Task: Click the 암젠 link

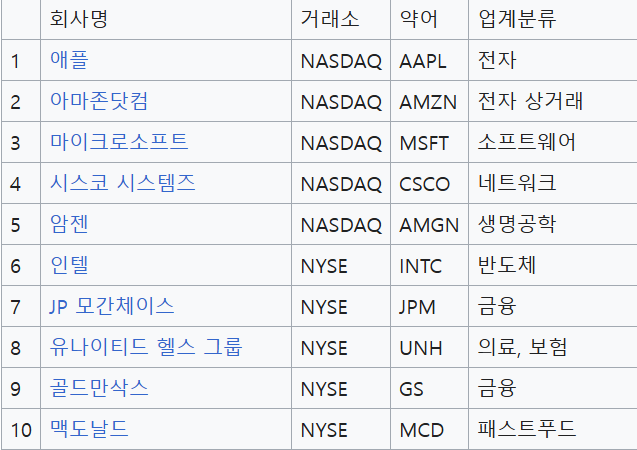Action: pos(69,224)
